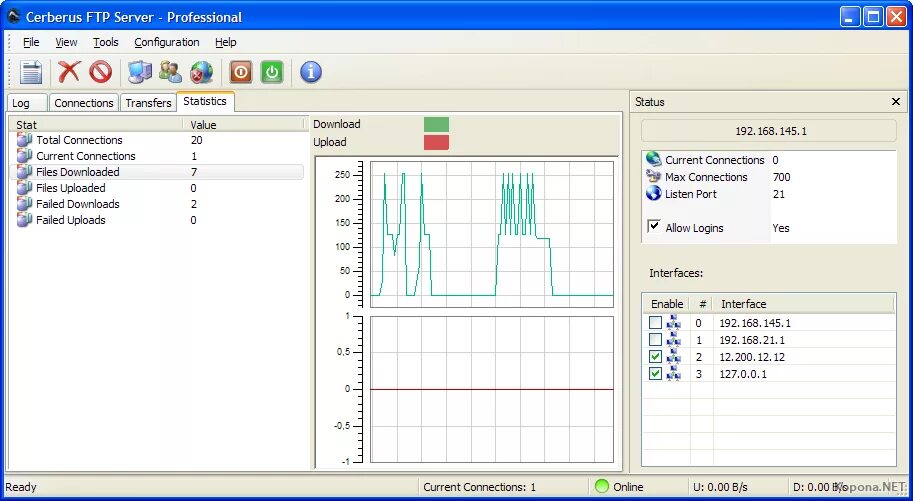Click the Files Uploaded row icon
913x501 pixels.
coord(24,188)
